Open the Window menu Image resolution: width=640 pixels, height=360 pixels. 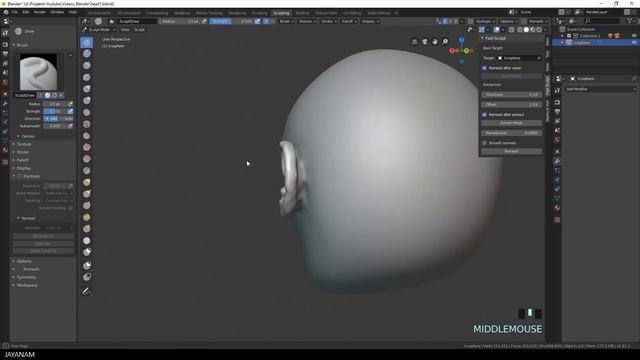point(57,12)
